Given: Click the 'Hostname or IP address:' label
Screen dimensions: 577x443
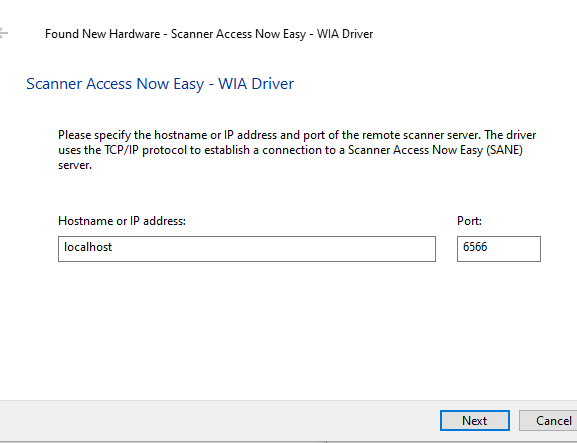Looking at the screenshot, I should pos(122,221).
